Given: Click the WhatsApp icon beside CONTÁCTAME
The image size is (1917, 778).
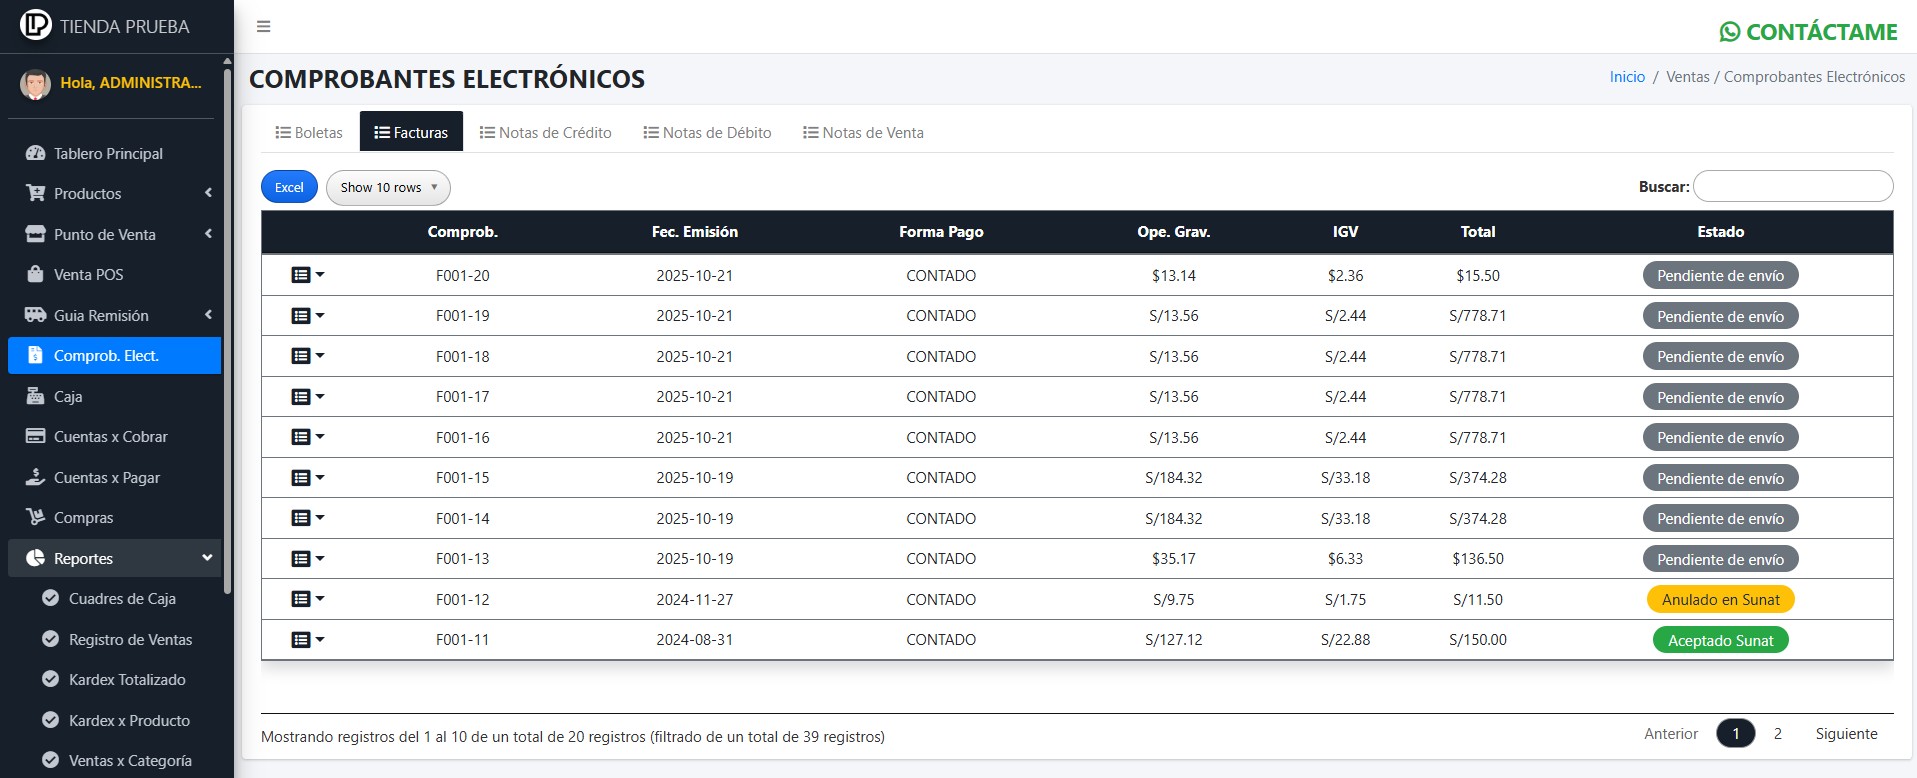Looking at the screenshot, I should pyautogui.click(x=1729, y=32).
